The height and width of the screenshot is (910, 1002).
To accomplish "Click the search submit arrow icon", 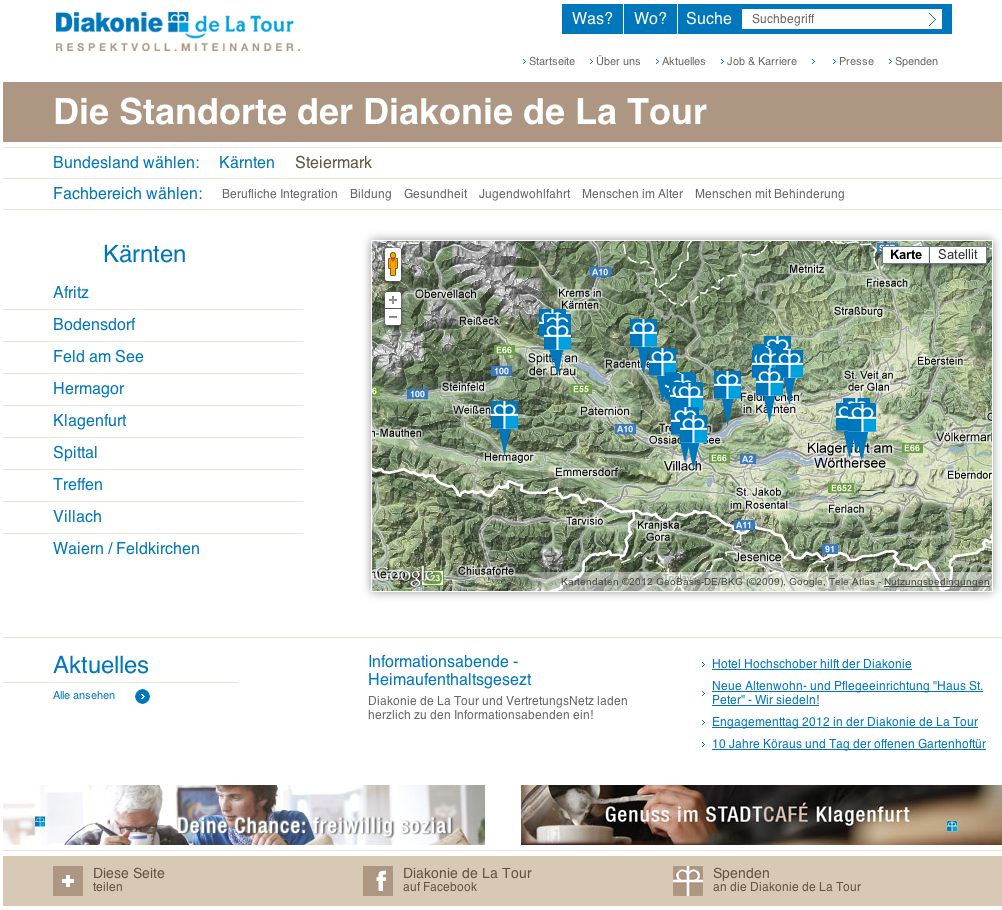I will [x=930, y=18].
